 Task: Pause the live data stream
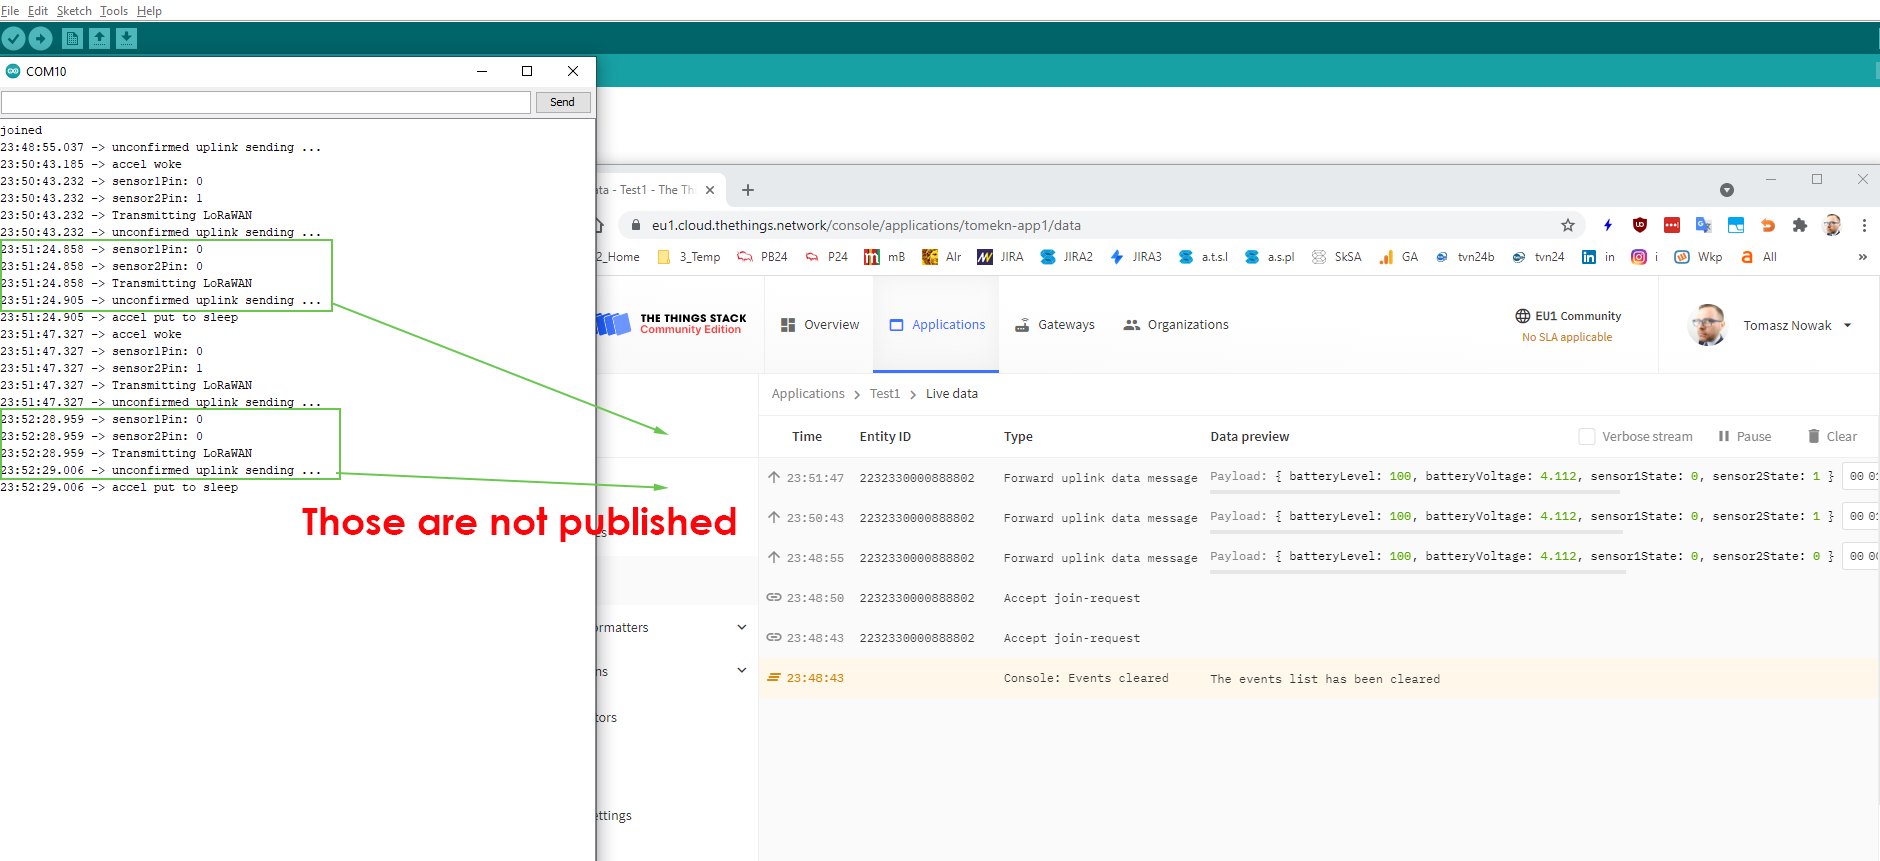pos(1745,436)
